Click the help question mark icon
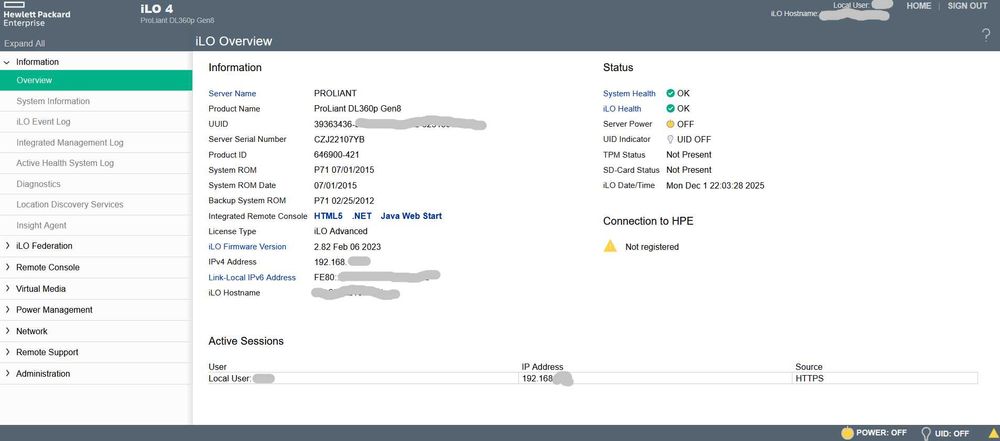This screenshot has width=1000, height=441. pyautogui.click(x=987, y=36)
